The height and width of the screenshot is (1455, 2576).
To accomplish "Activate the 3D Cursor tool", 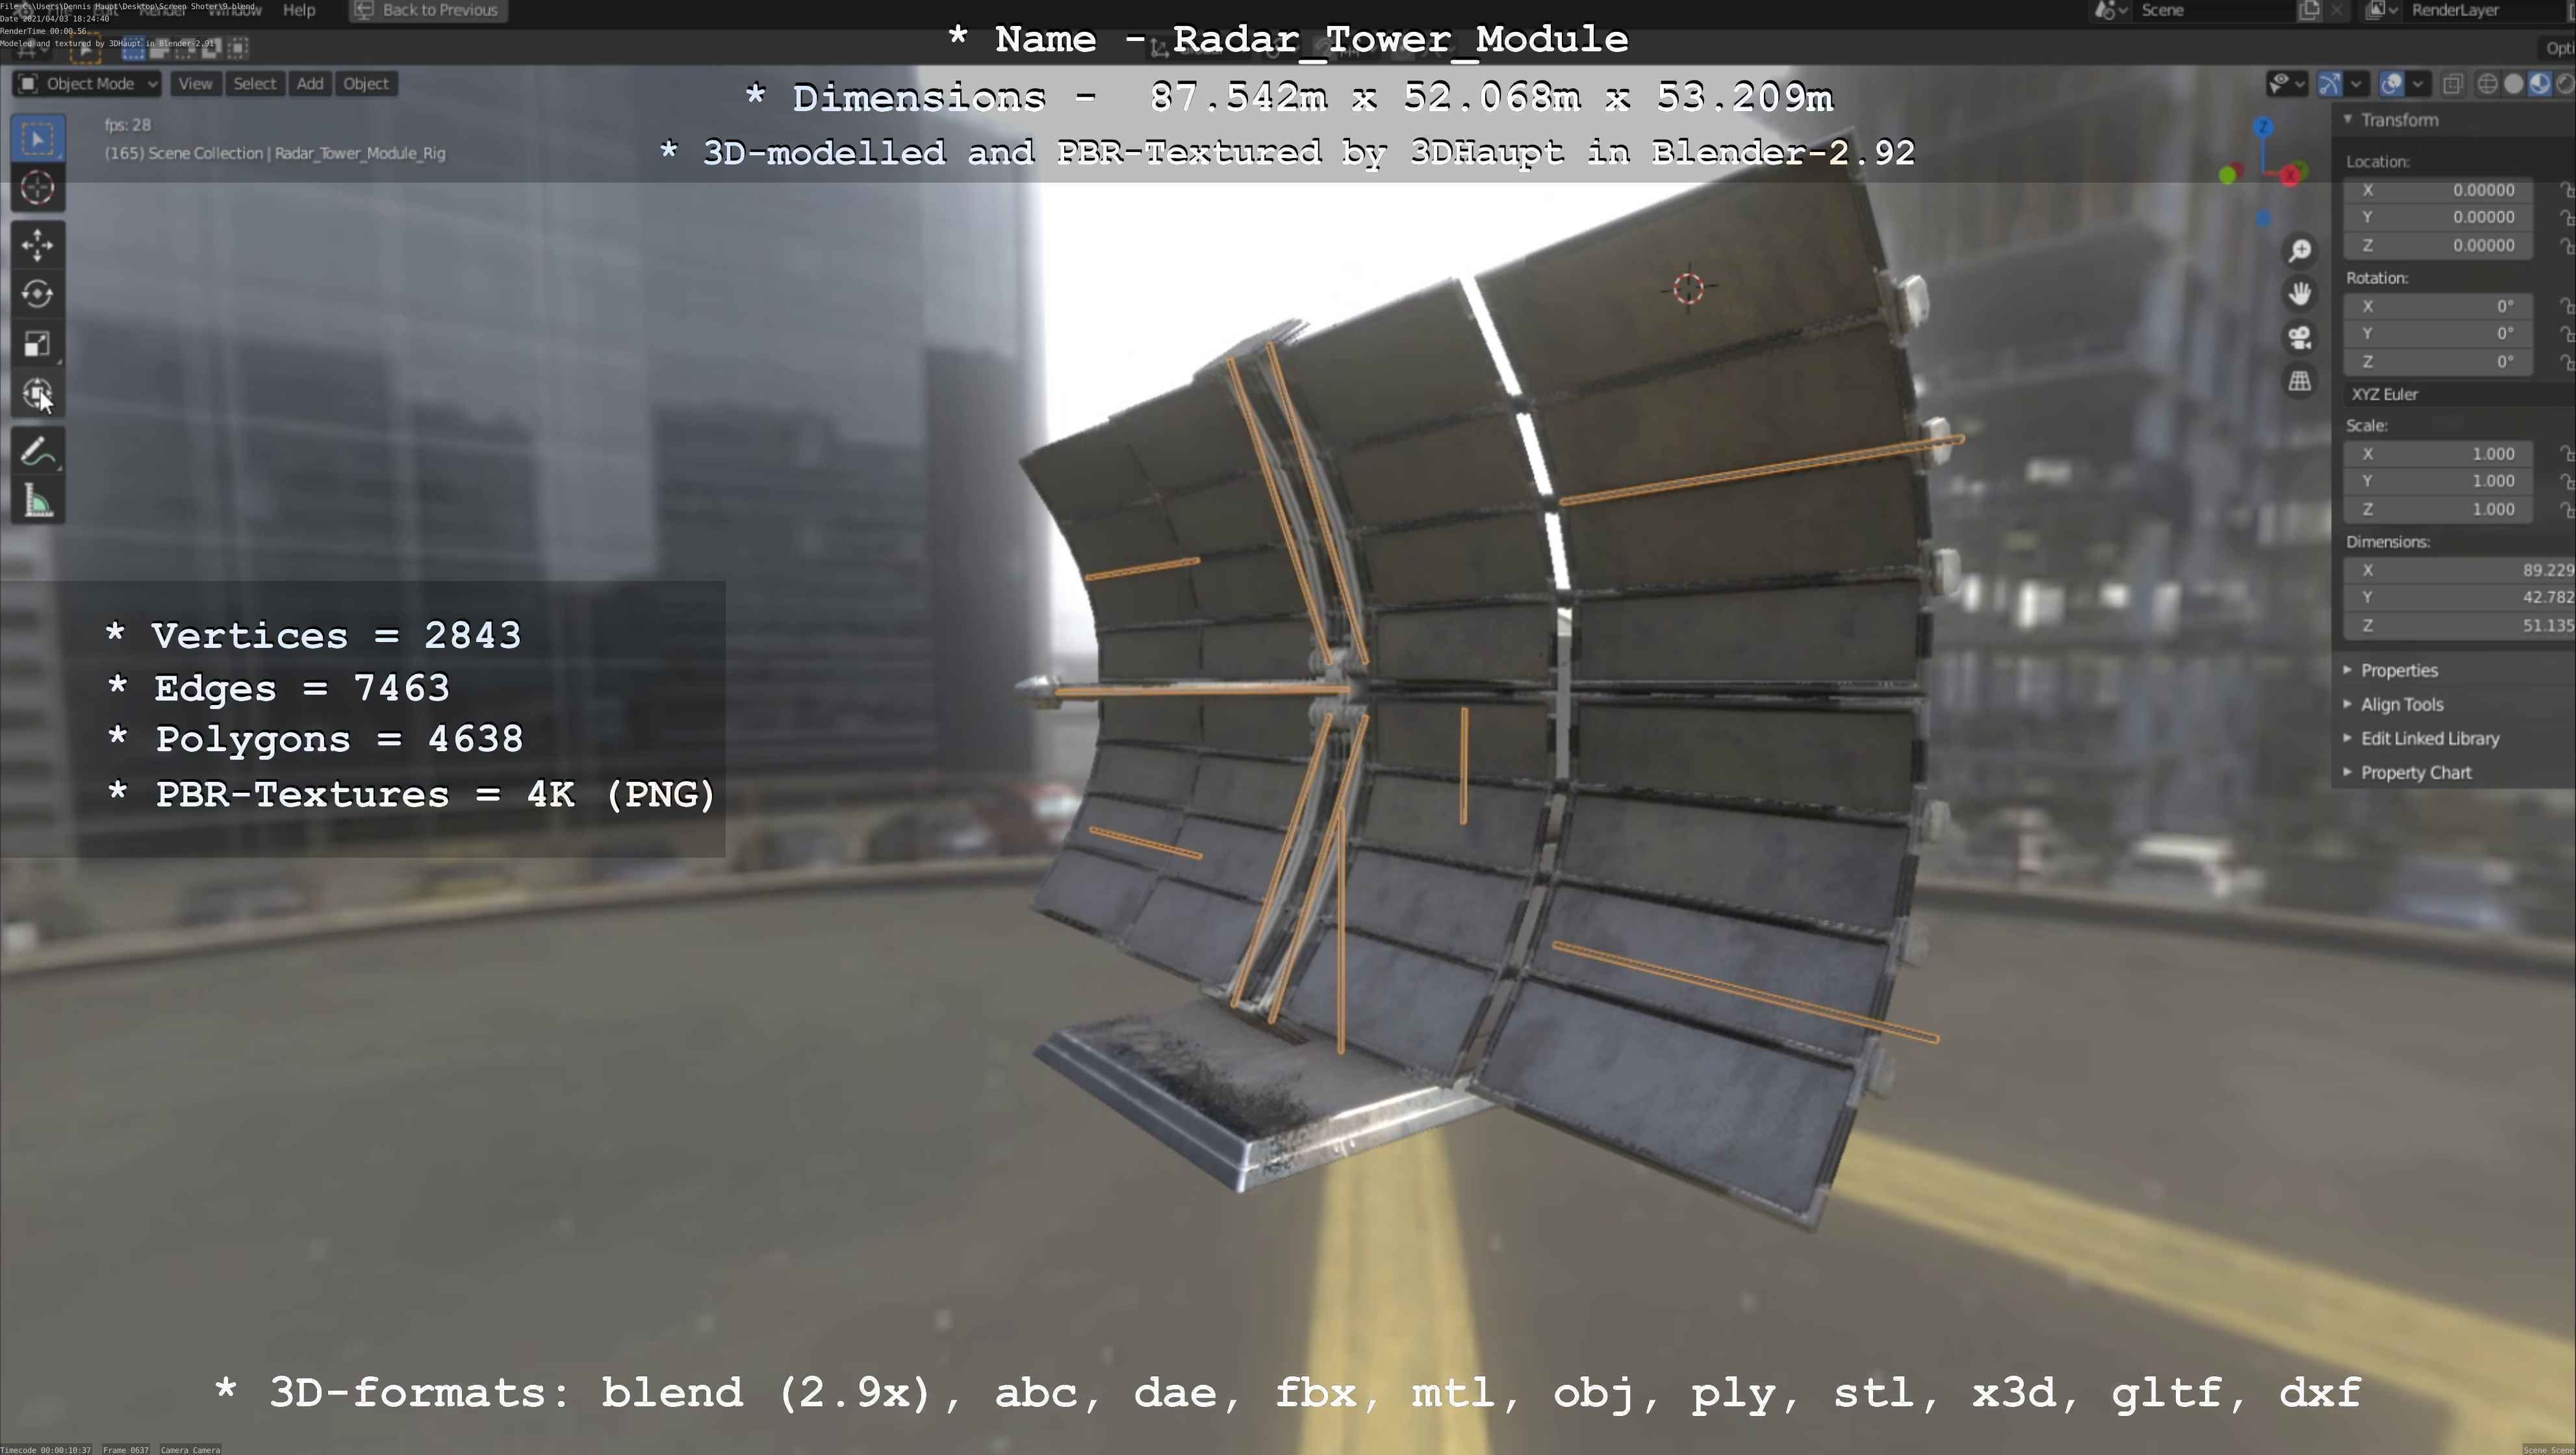I will pyautogui.click(x=38, y=188).
